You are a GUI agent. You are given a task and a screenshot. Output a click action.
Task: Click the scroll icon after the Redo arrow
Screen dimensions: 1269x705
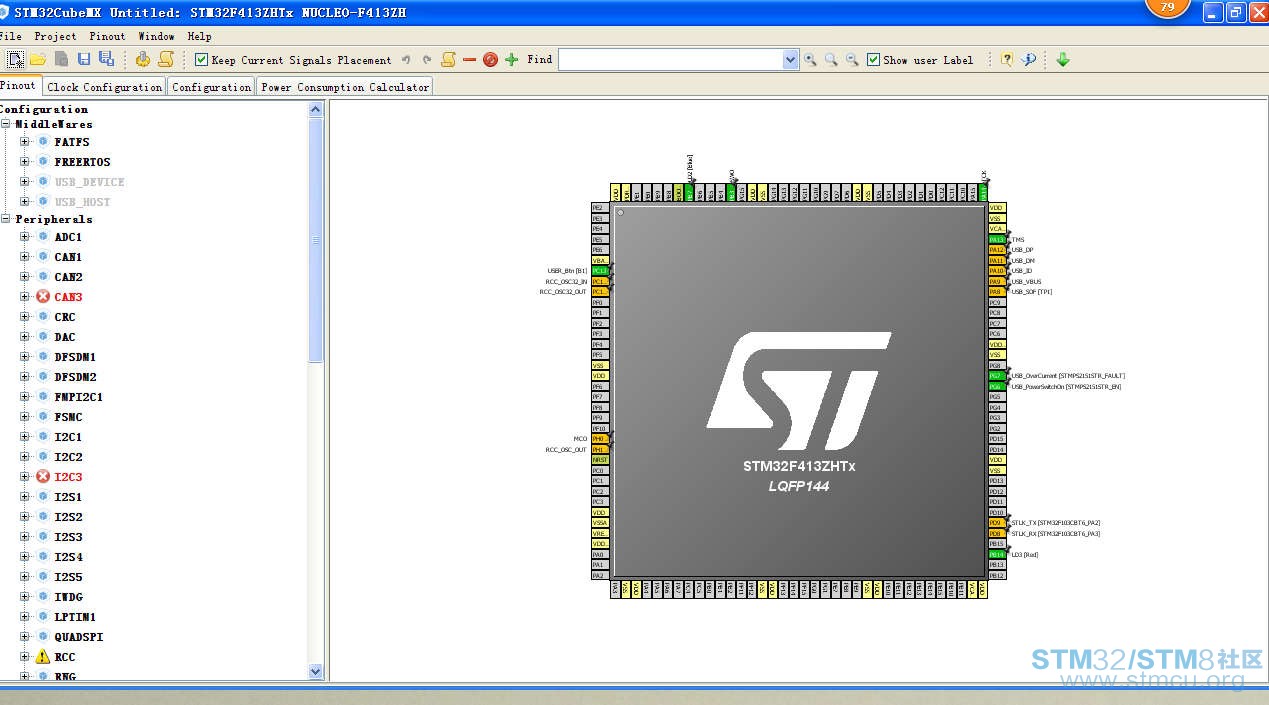pyautogui.click(x=448, y=60)
